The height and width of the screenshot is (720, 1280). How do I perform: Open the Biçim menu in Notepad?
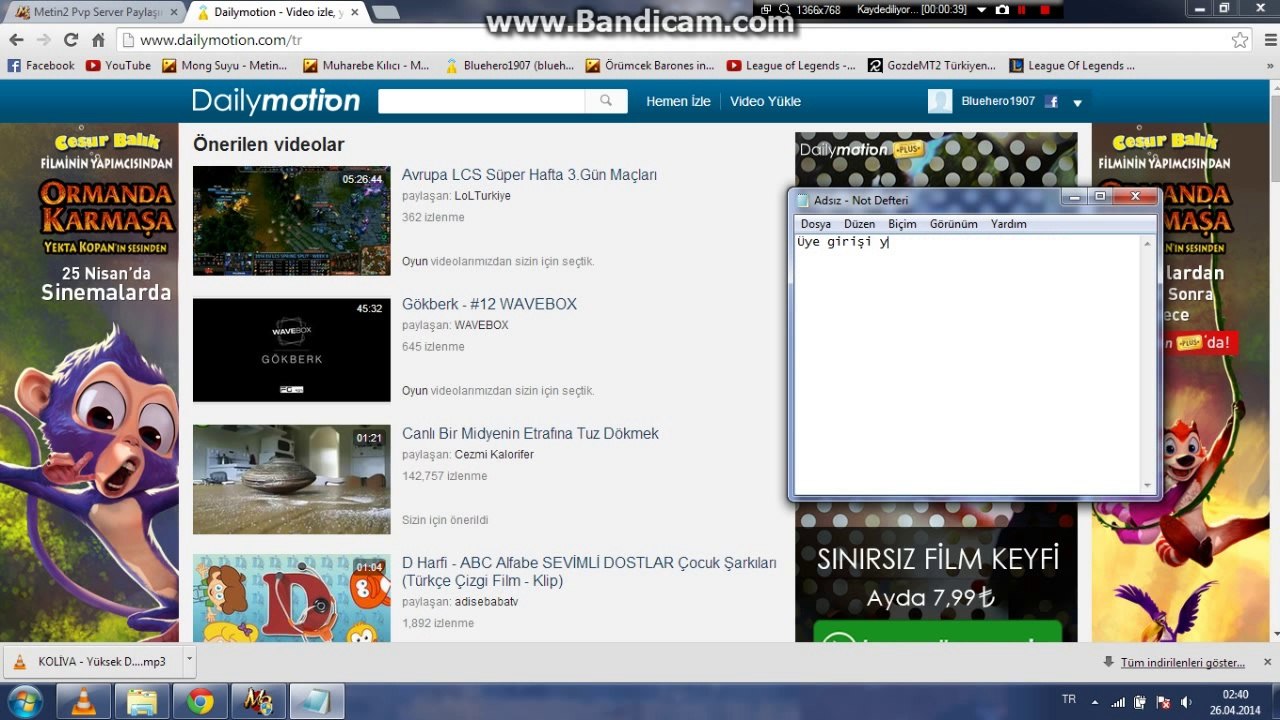(x=902, y=224)
